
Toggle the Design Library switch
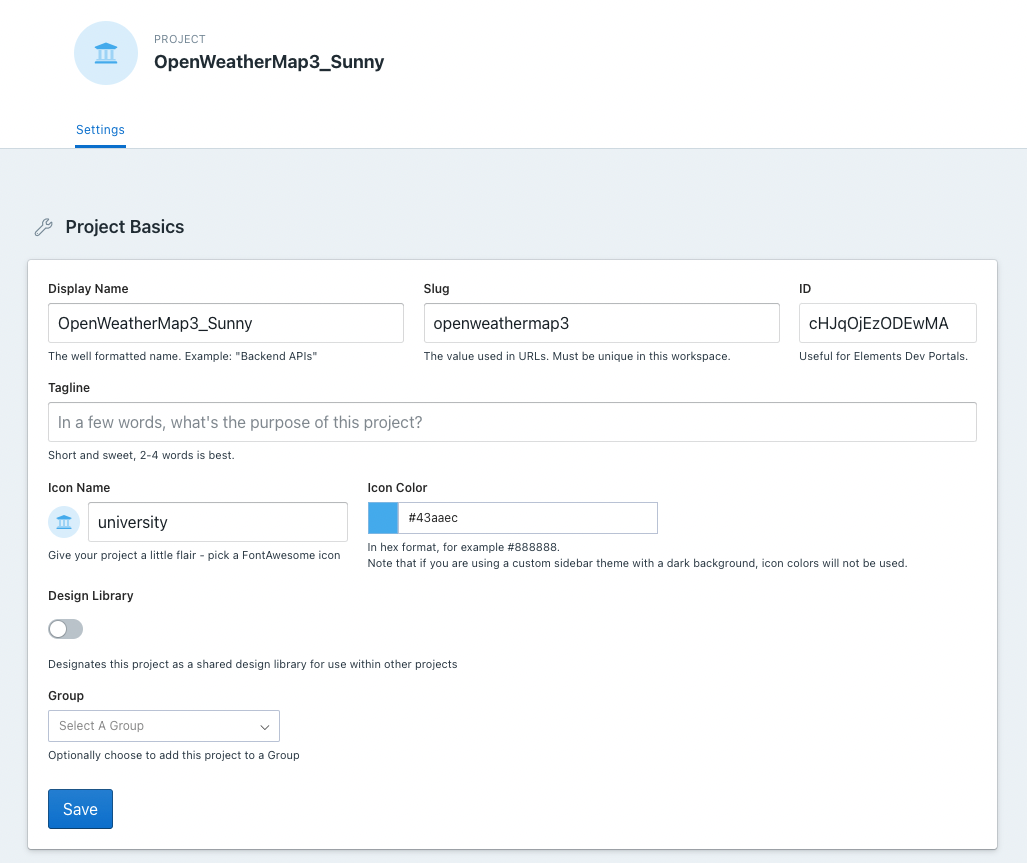point(65,629)
